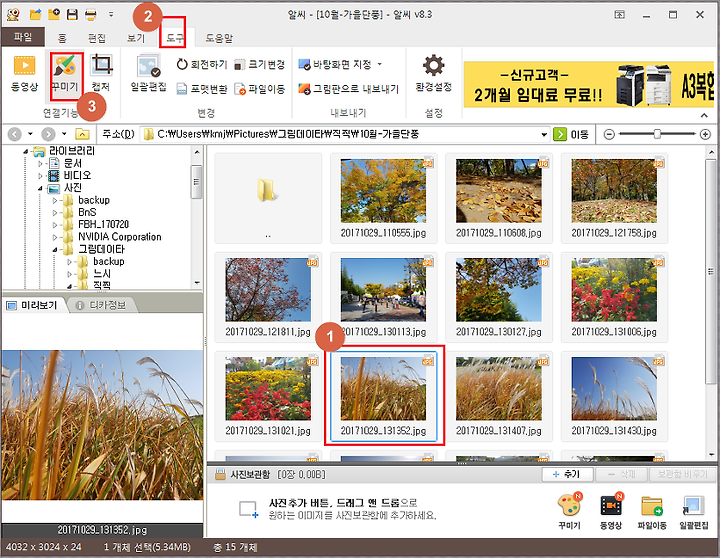The image size is (720, 558).
Task: Switch to the 도구 ribbon tab
Action: pyautogui.click(x=174, y=38)
